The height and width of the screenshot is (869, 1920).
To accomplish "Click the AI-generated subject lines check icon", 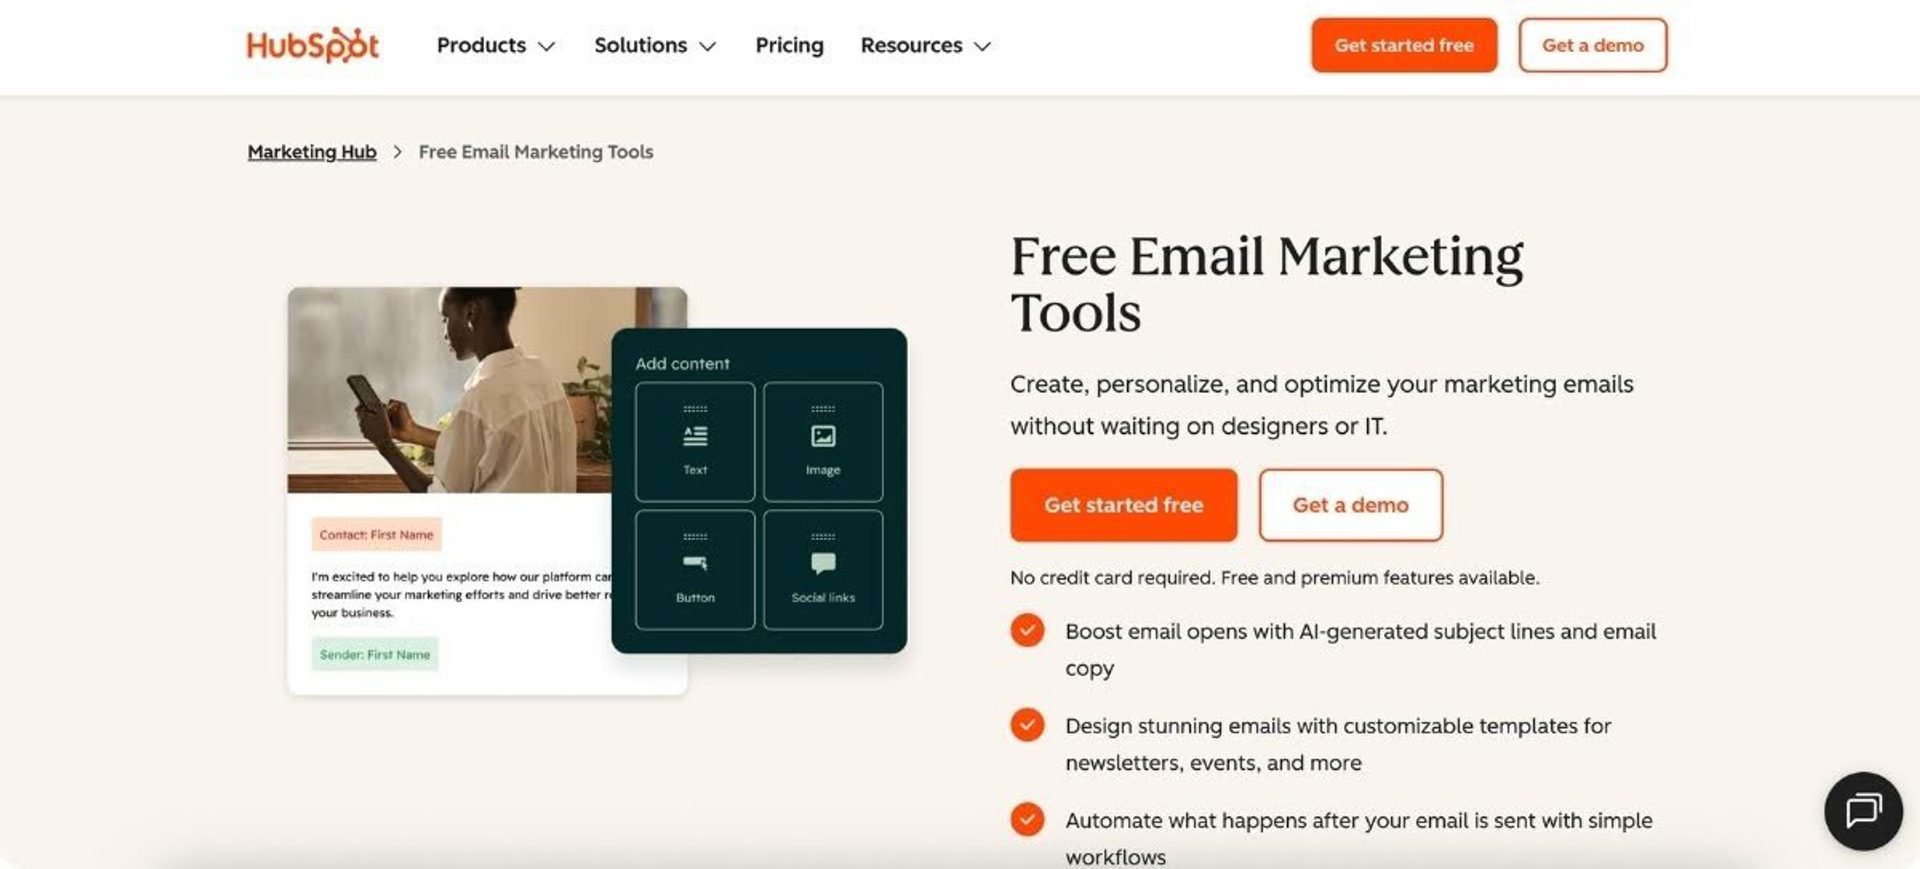I will point(1027,630).
